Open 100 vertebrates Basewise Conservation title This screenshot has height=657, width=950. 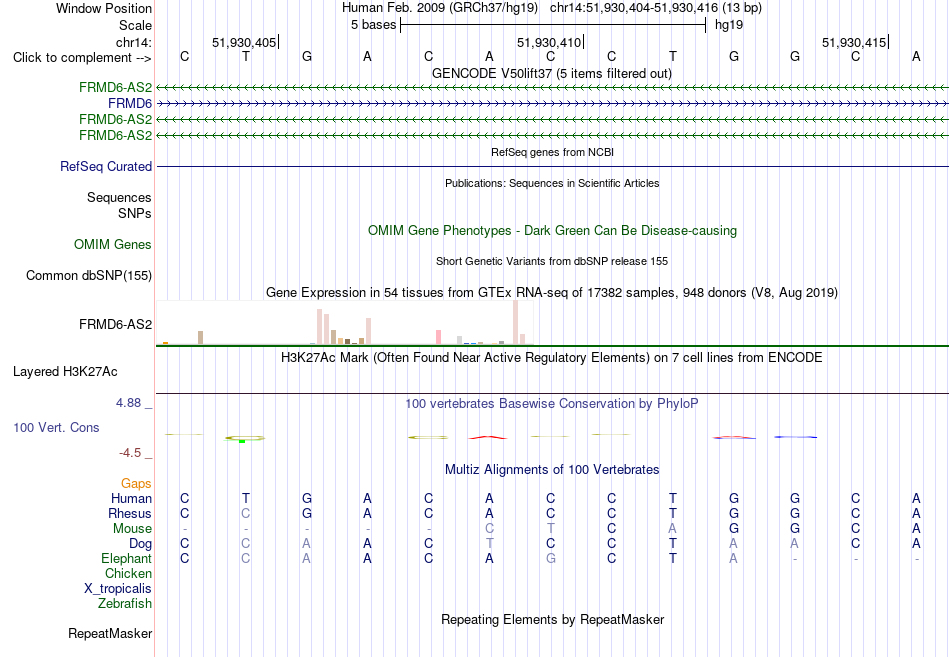[552, 404]
